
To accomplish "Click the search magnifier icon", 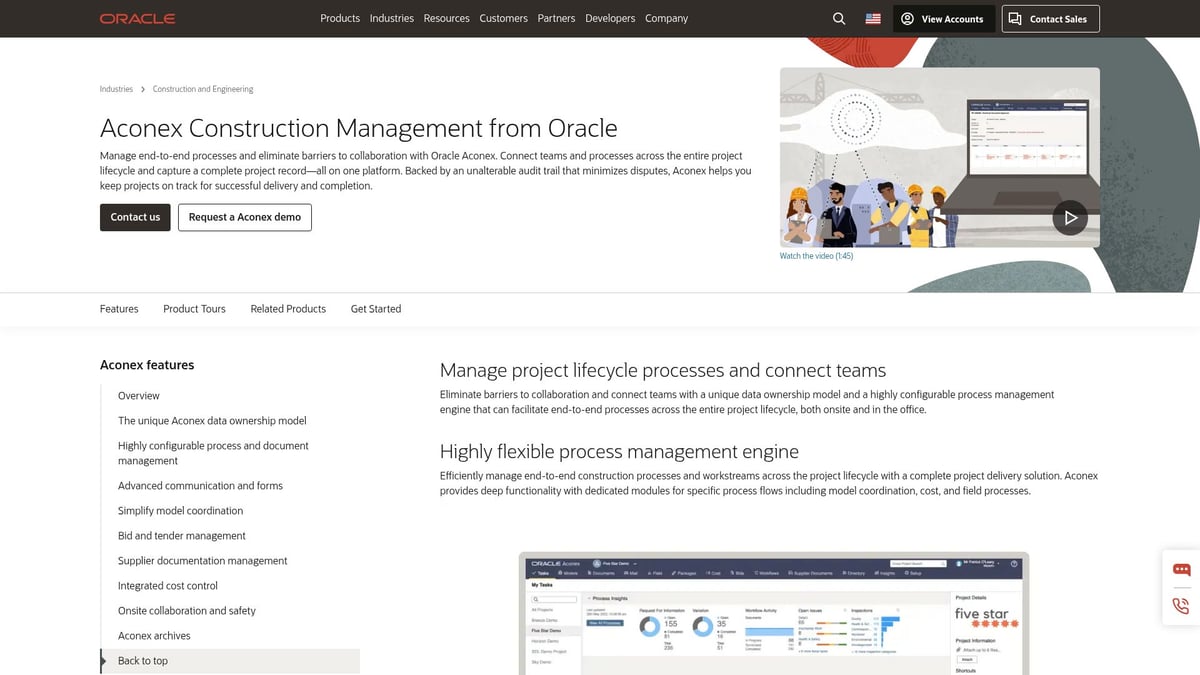I will click(x=838, y=18).
